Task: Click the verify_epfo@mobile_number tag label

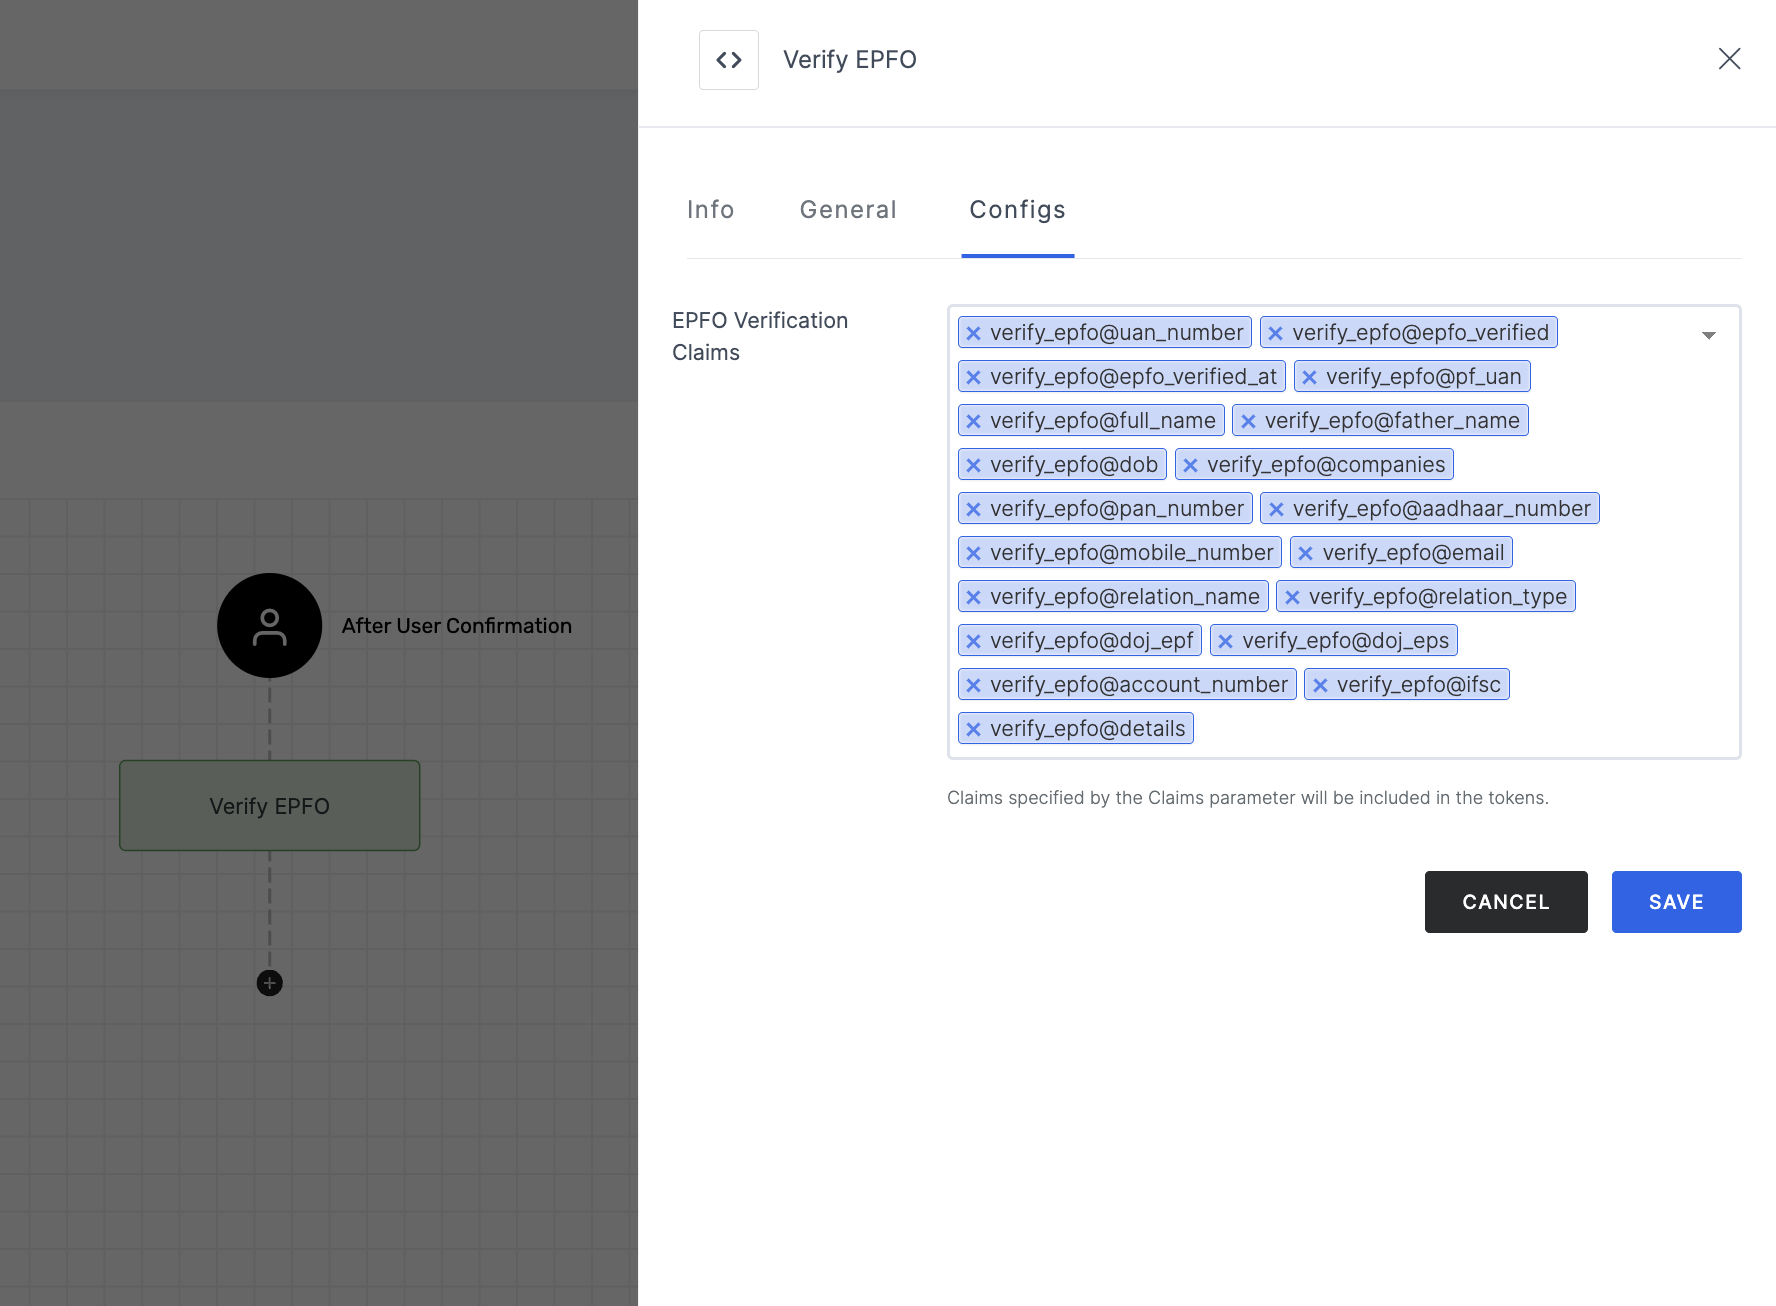Action: click(1132, 553)
